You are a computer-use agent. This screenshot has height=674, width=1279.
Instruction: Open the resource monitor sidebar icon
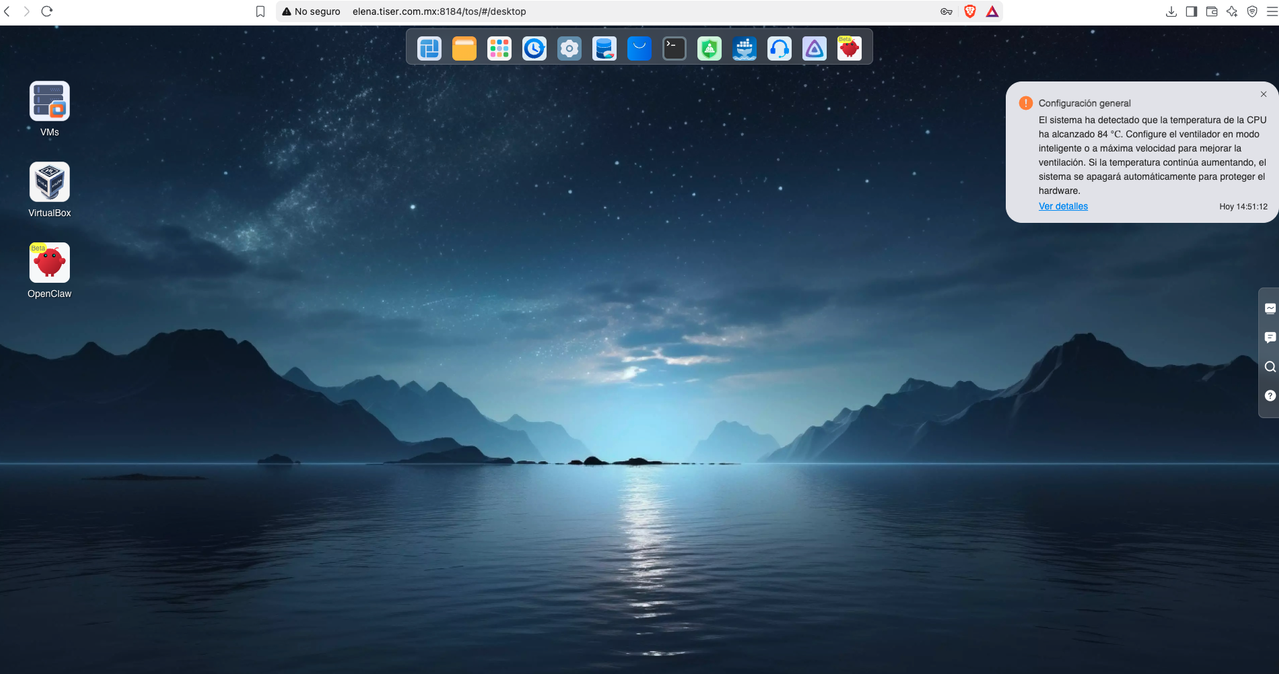pos(1270,308)
